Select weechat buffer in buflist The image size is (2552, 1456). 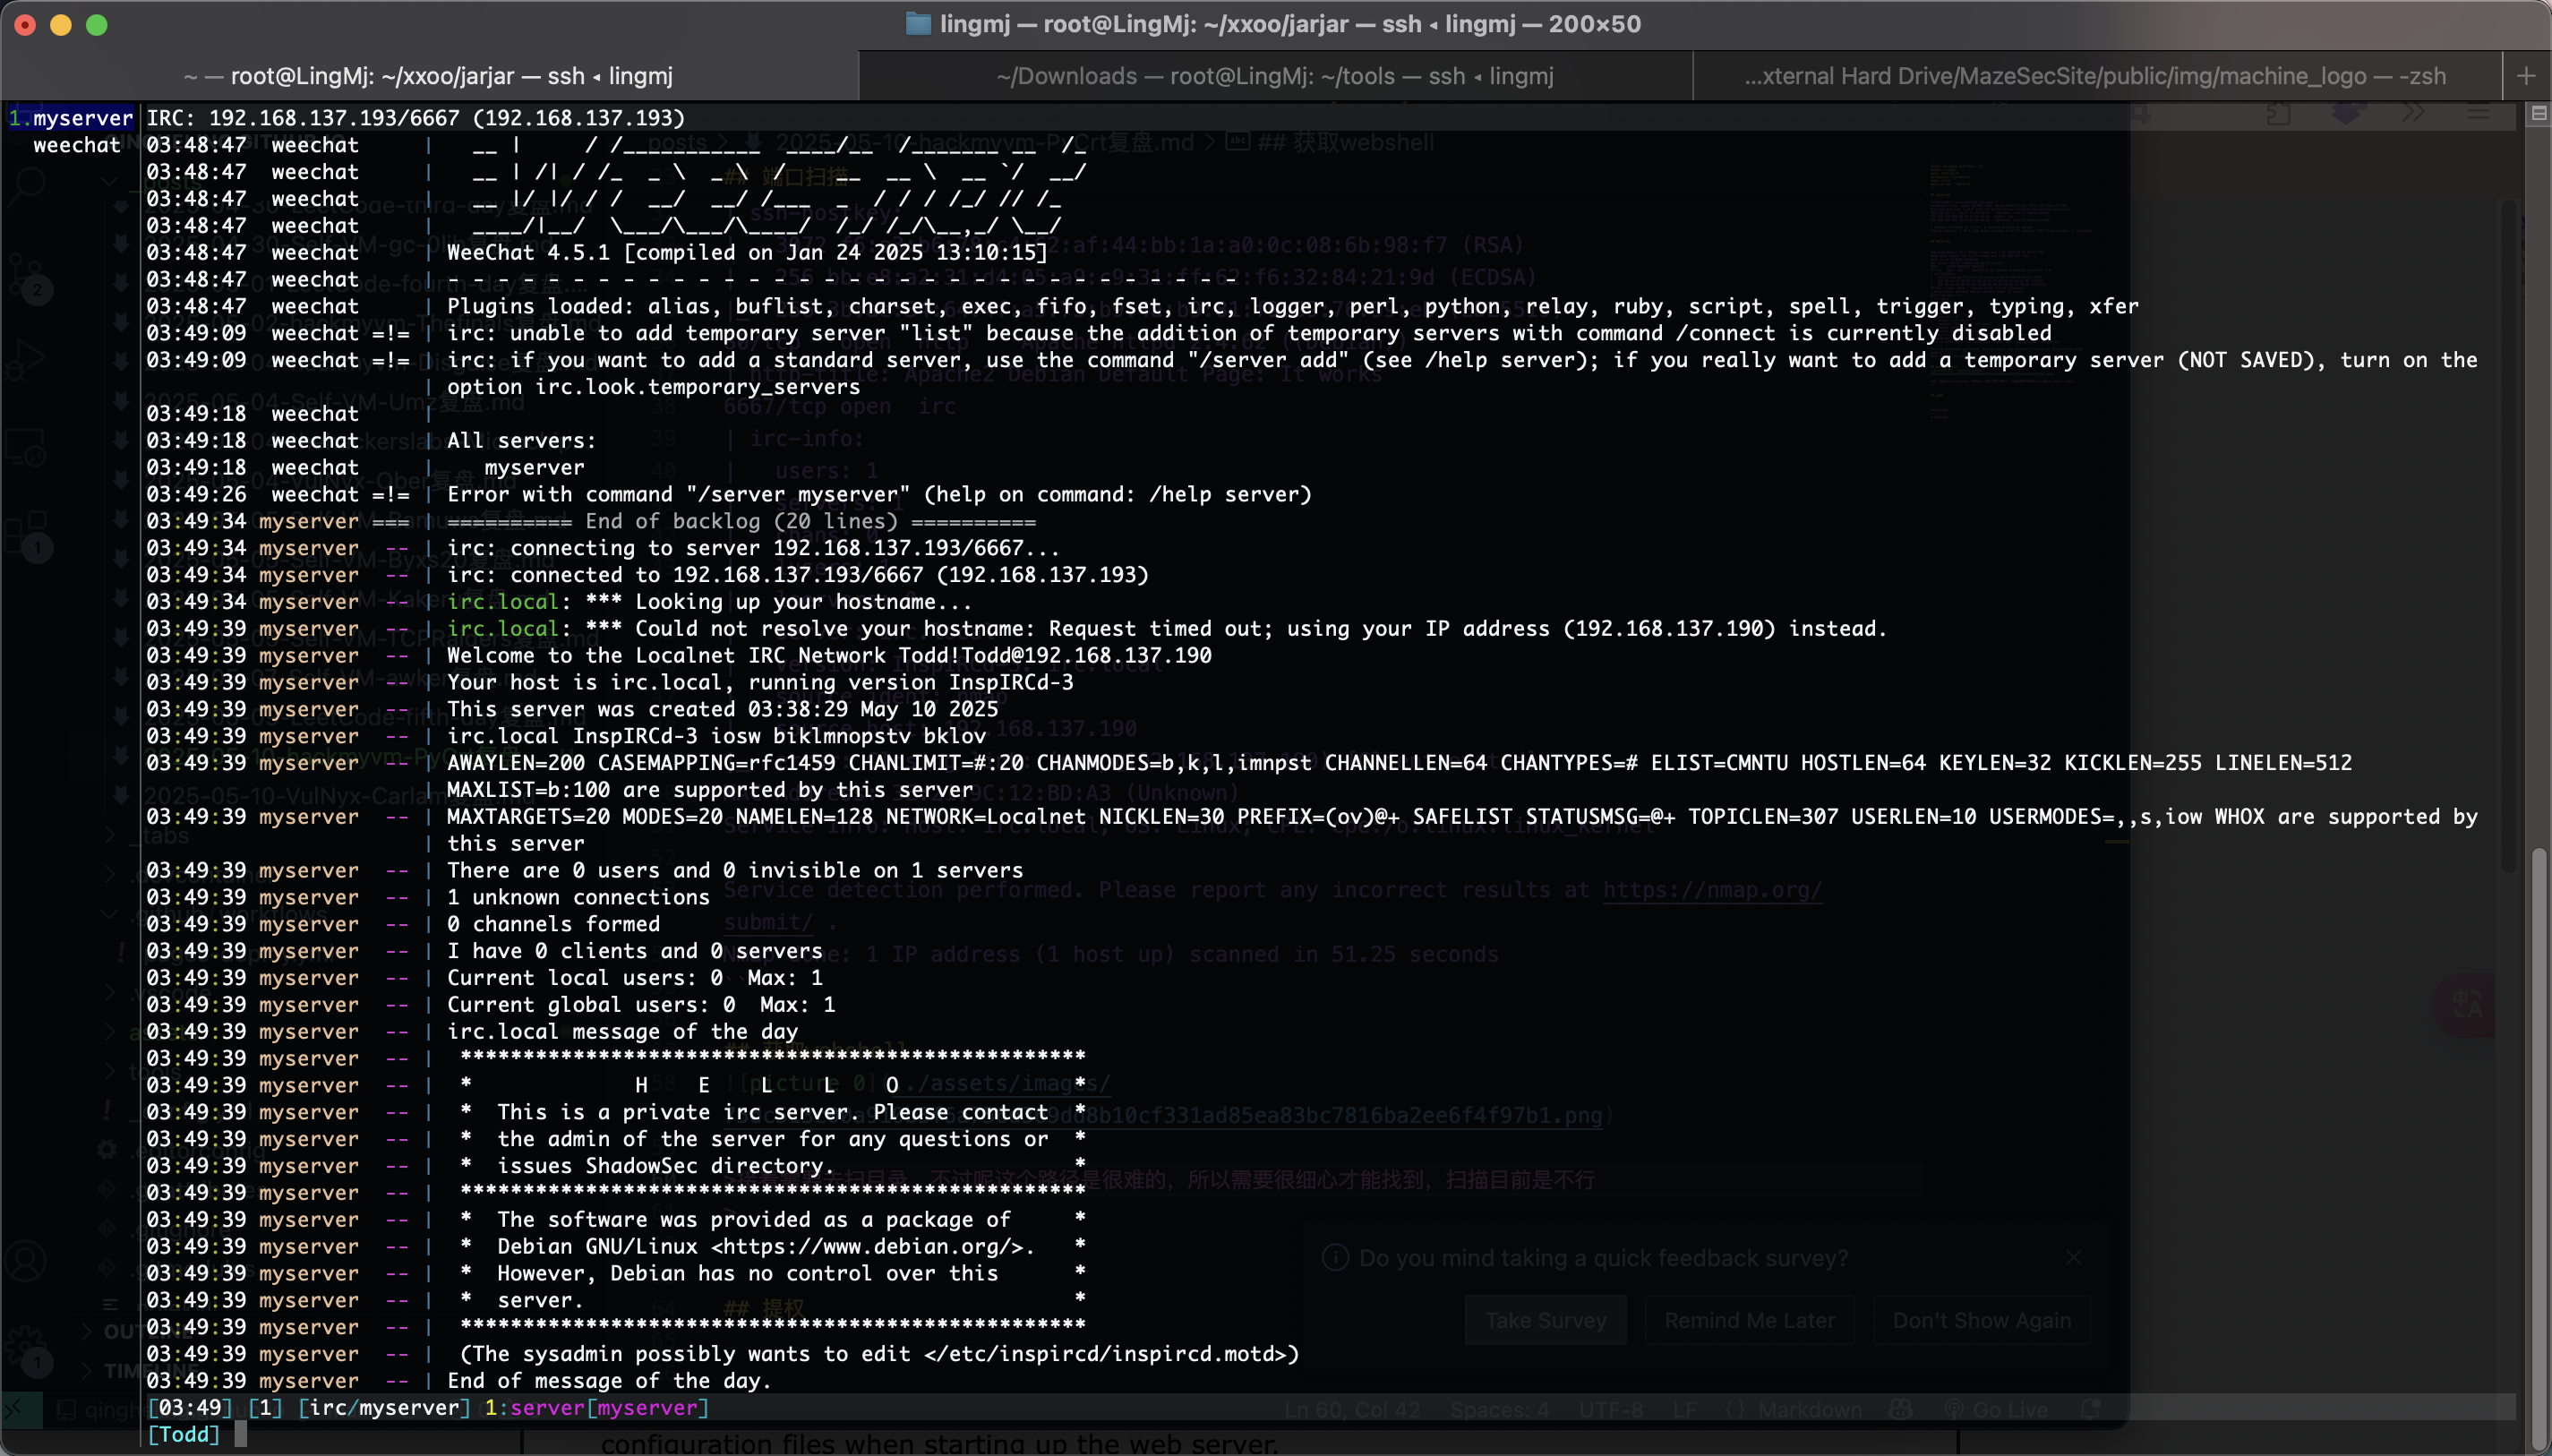point(77,145)
